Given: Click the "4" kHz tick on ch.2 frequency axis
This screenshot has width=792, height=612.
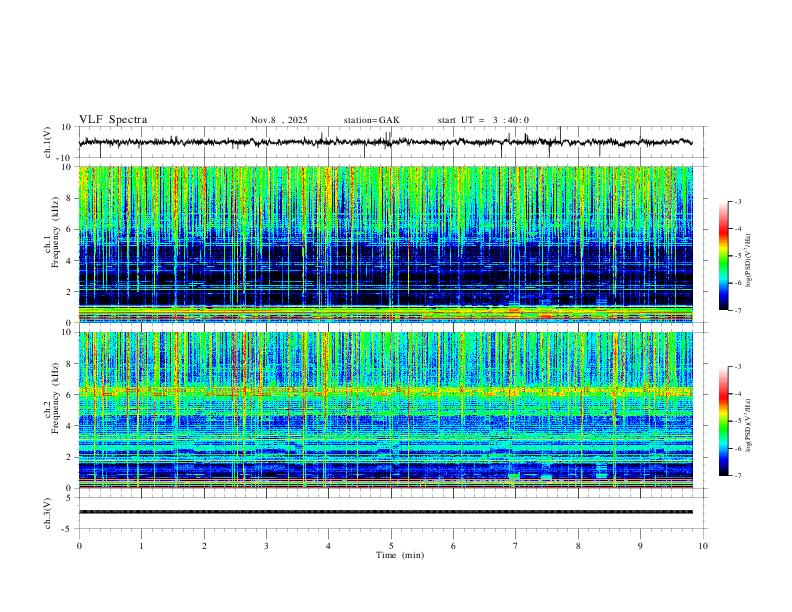Looking at the screenshot, I should (x=70, y=426).
